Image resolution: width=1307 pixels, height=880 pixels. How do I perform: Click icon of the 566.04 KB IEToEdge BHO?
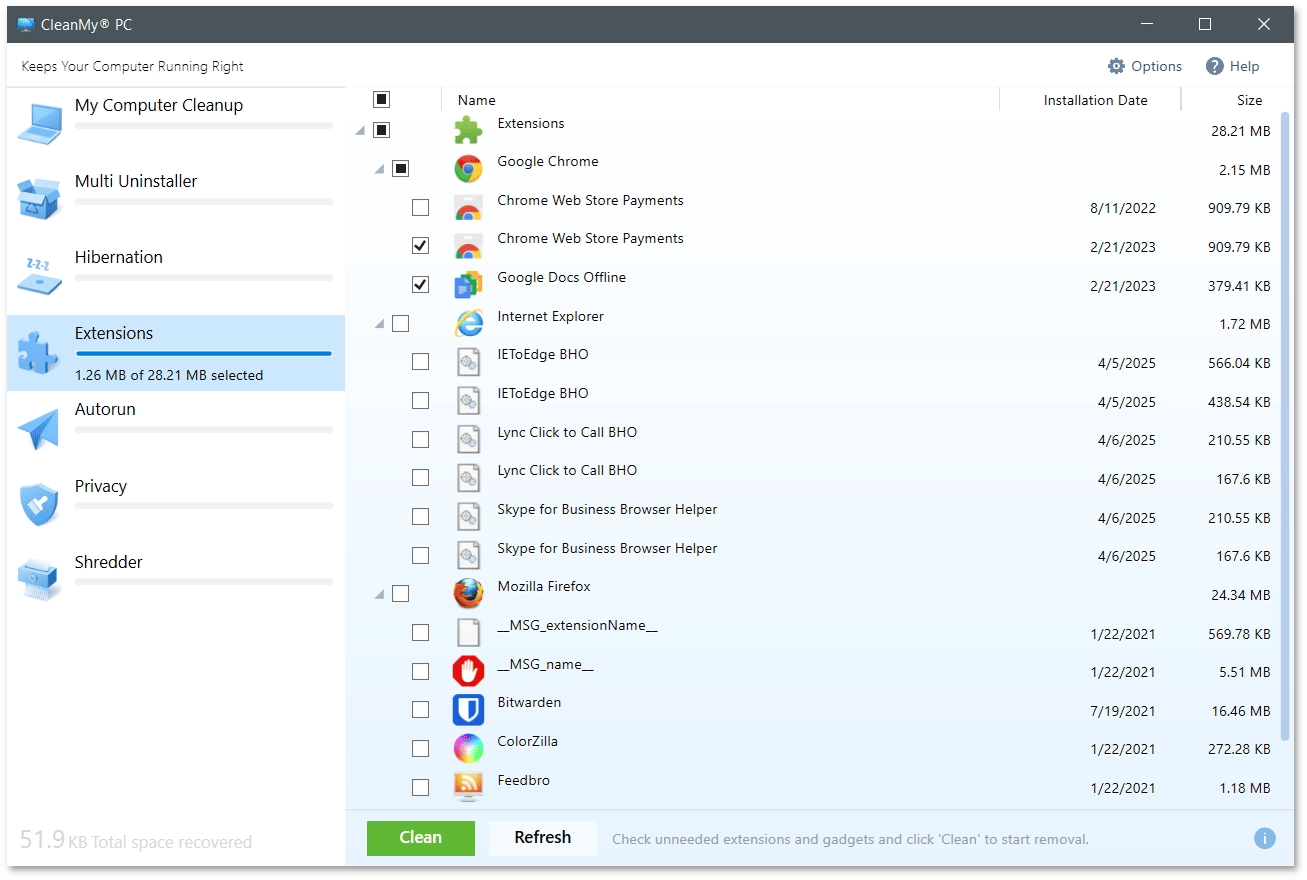click(468, 362)
